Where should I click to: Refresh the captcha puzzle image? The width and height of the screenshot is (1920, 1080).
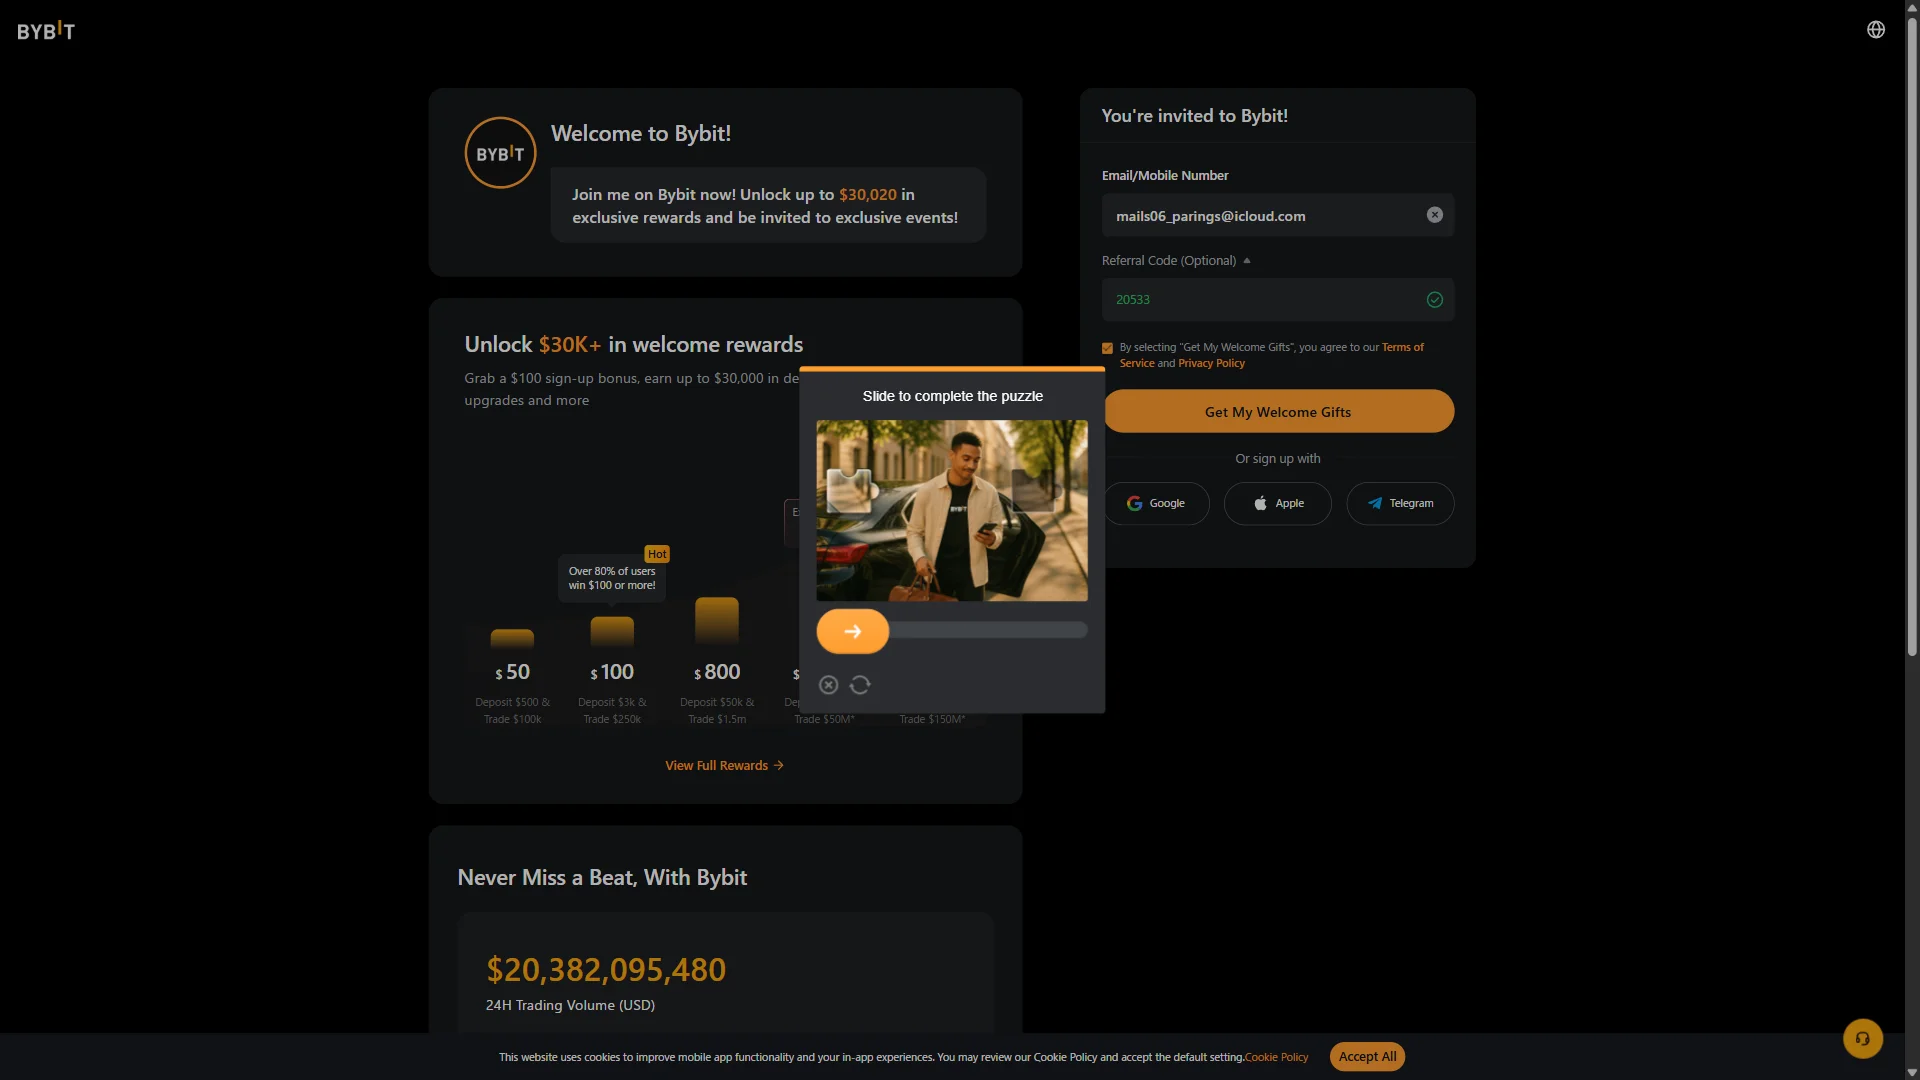[860, 685]
